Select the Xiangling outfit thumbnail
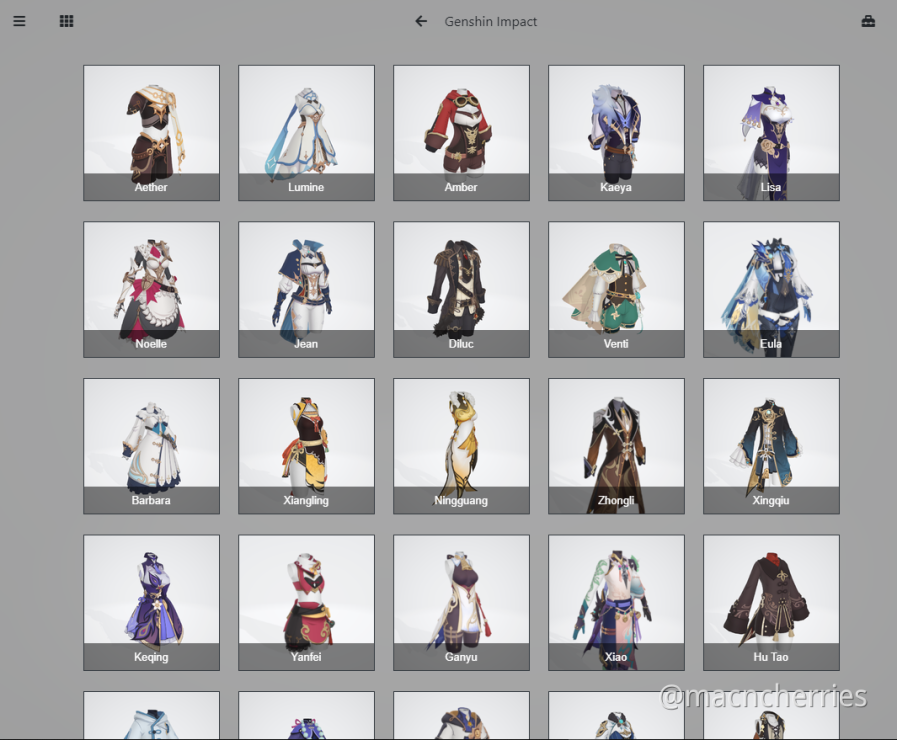 [x=307, y=446]
